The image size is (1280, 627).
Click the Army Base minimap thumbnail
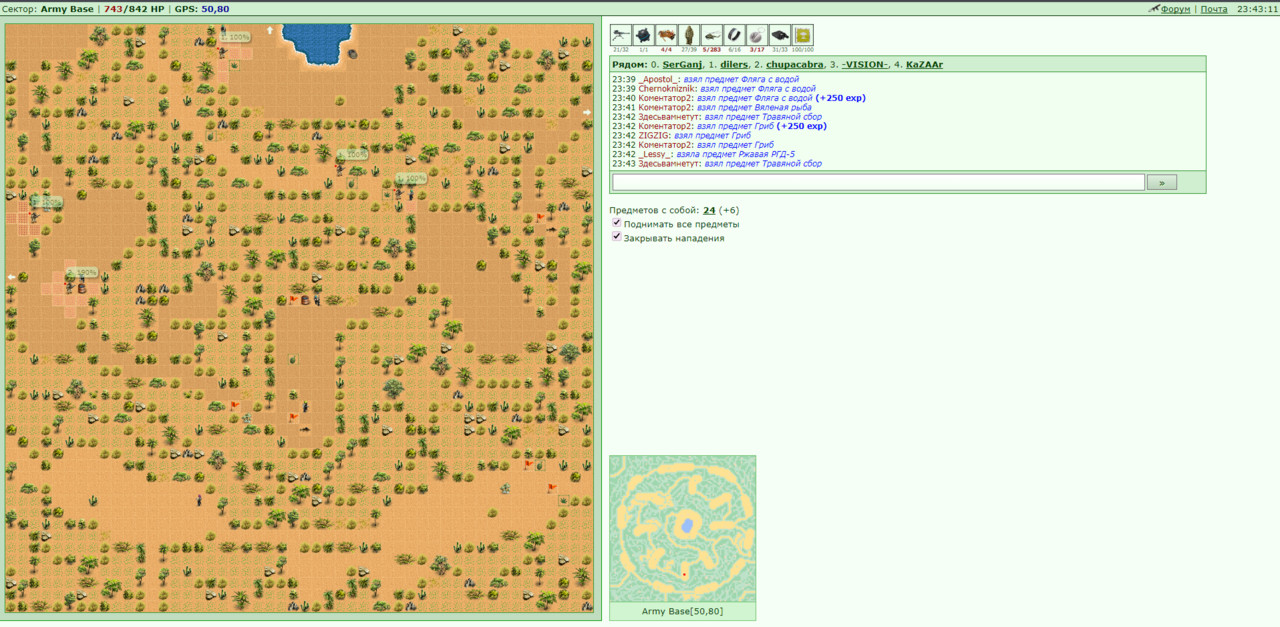pyautogui.click(x=683, y=530)
